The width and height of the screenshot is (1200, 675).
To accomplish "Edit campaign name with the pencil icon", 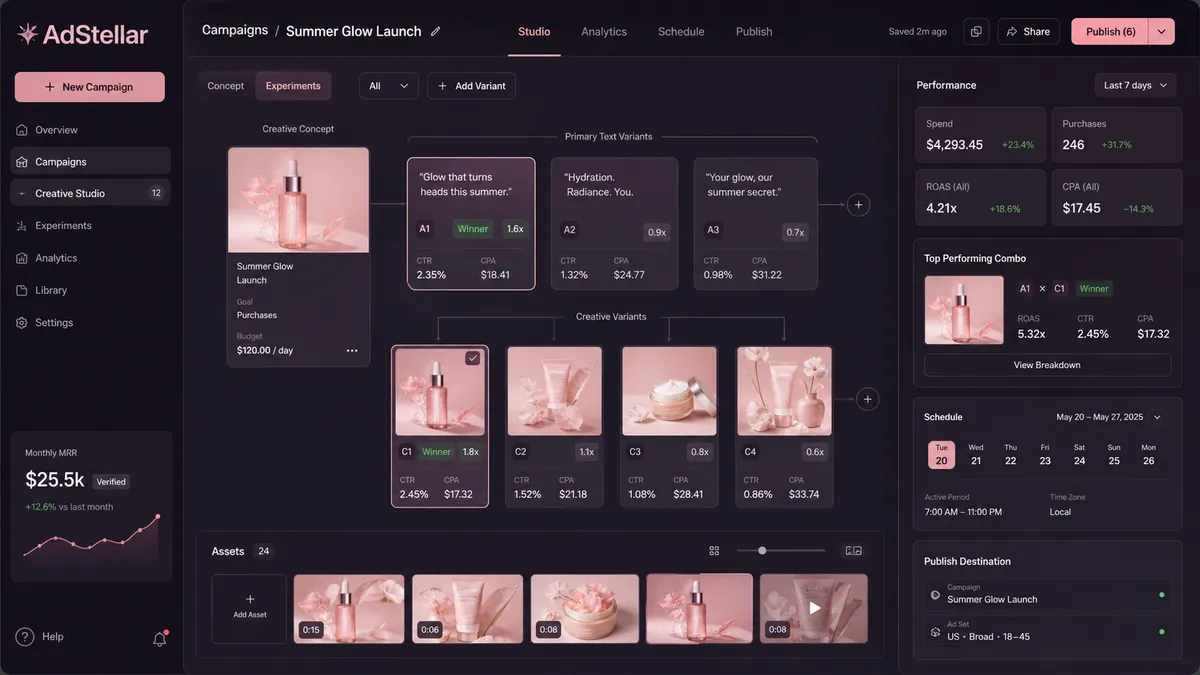I will tap(435, 32).
